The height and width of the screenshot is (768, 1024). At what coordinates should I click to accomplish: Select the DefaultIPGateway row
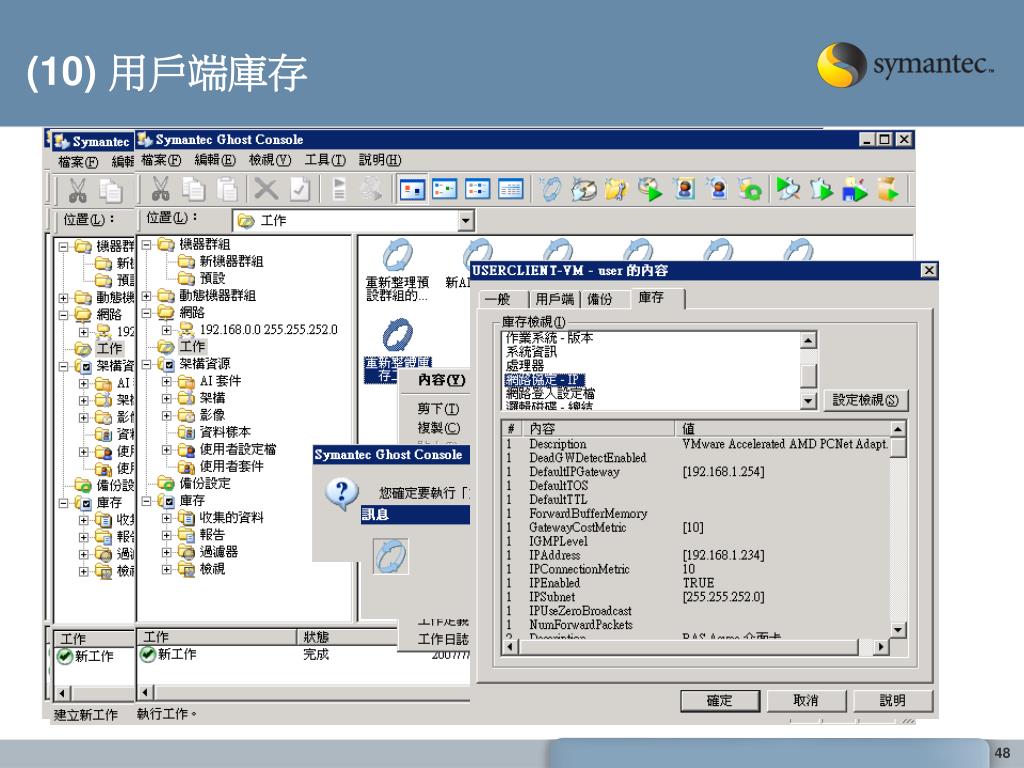click(696, 472)
